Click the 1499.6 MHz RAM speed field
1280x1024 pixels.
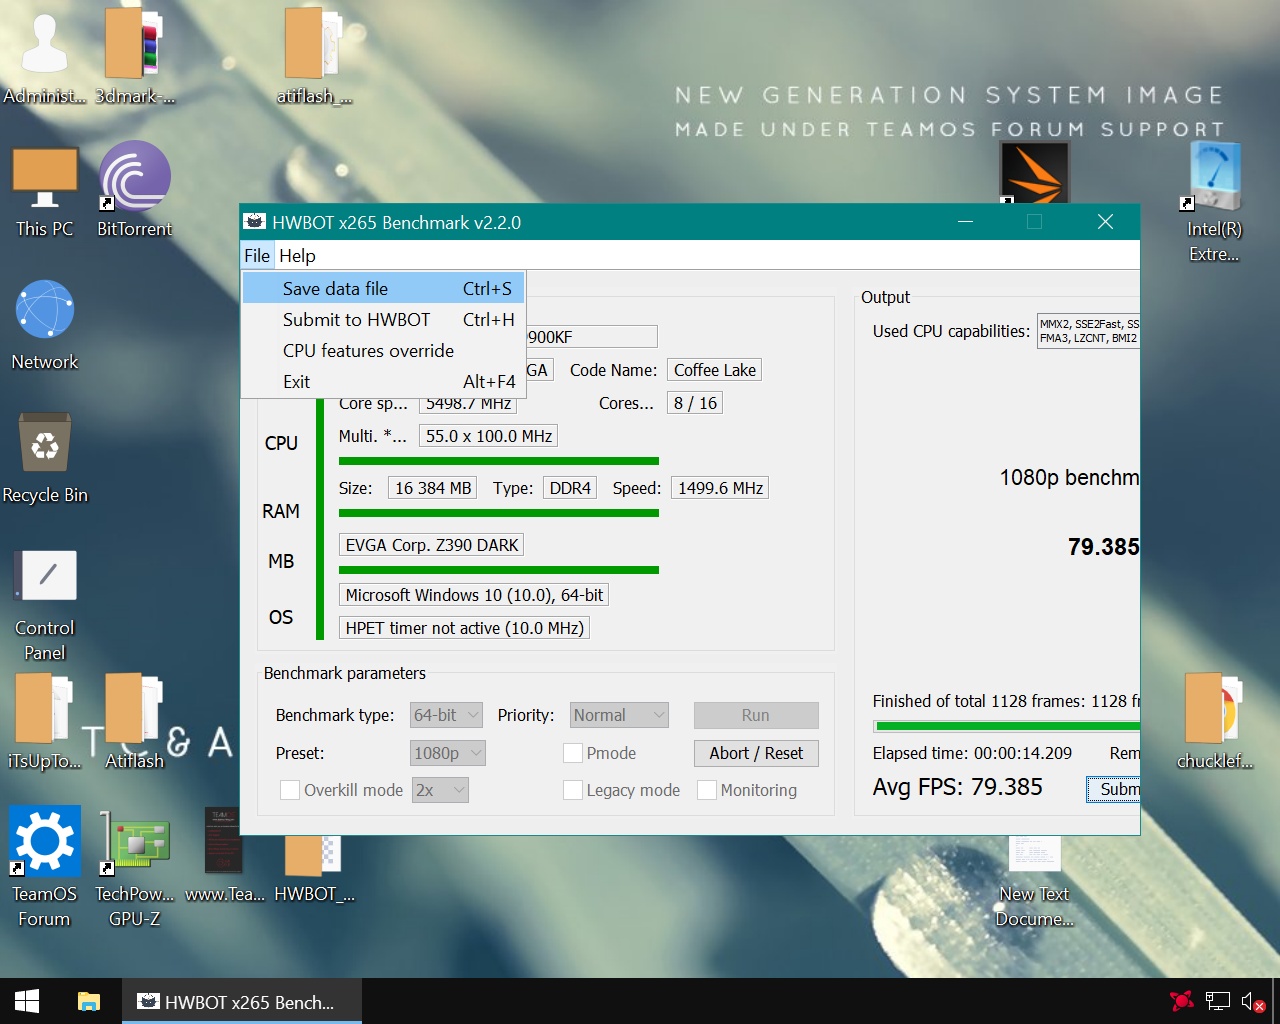tap(720, 488)
